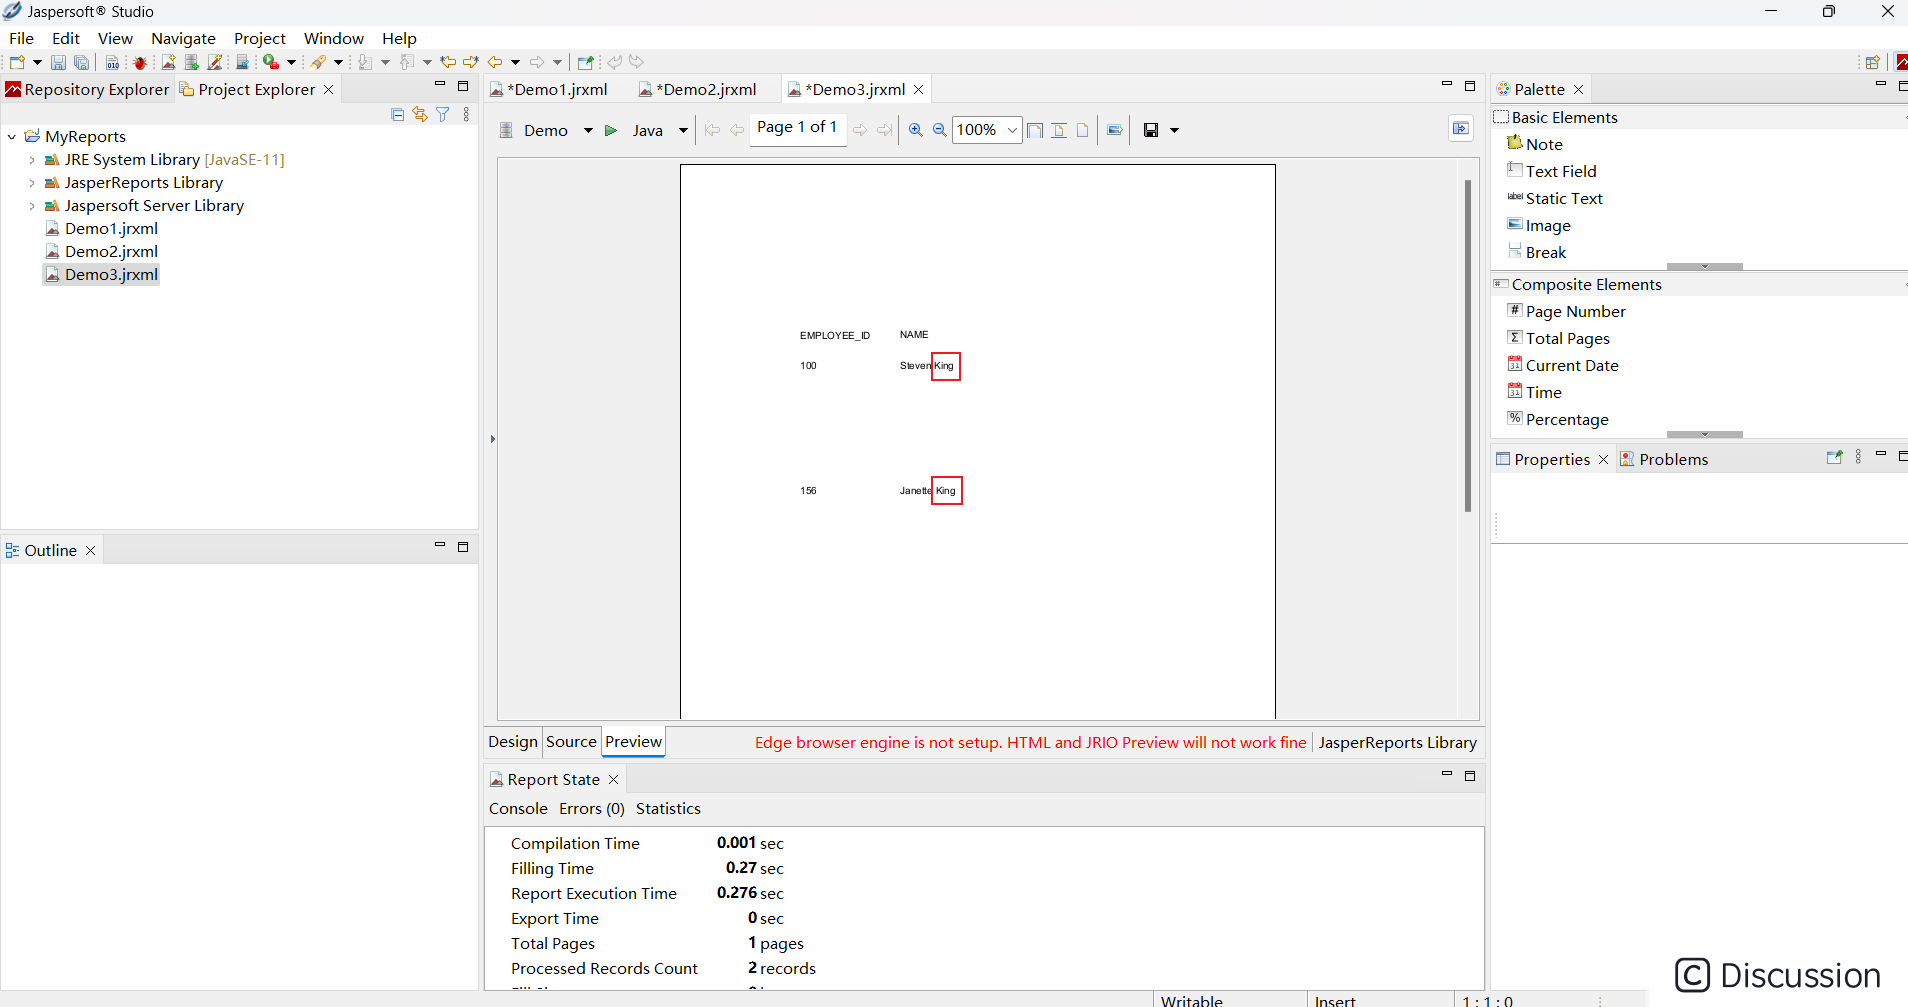
Task: Zoom out on the report preview
Action: coord(940,130)
